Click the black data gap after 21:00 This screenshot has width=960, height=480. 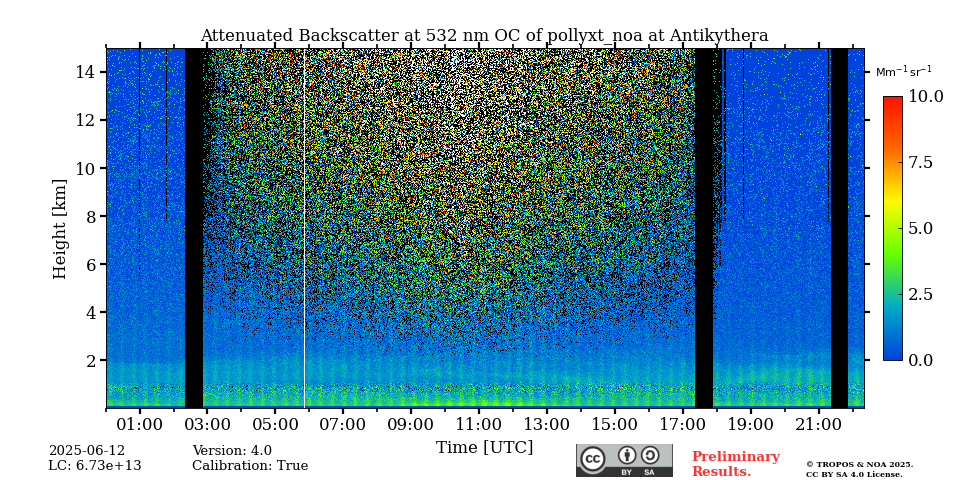(x=839, y=228)
